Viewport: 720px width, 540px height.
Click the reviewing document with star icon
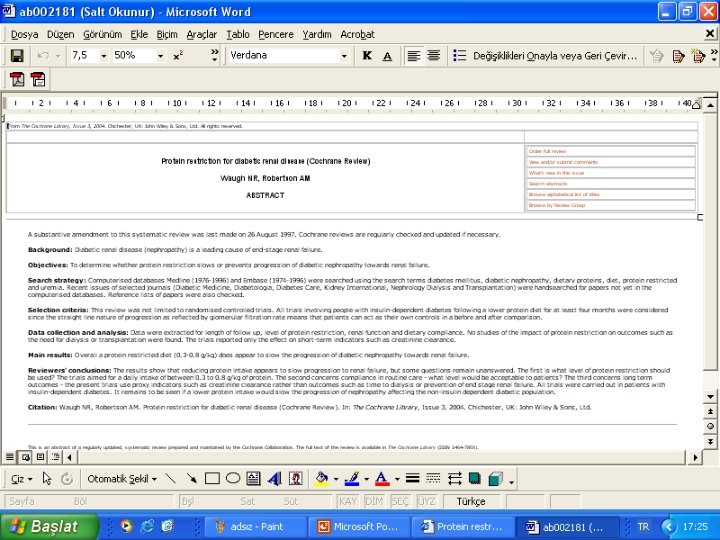[698, 56]
